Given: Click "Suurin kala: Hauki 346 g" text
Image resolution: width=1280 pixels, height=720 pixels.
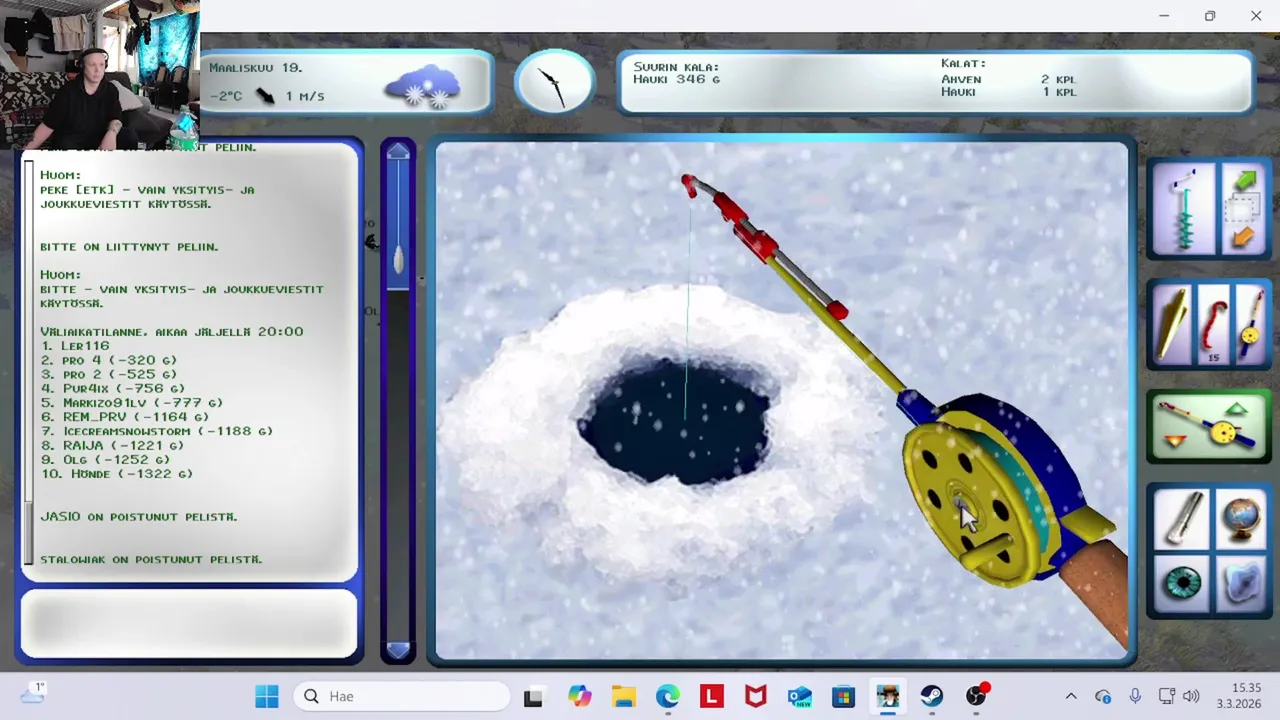Looking at the screenshot, I should pos(677,73).
